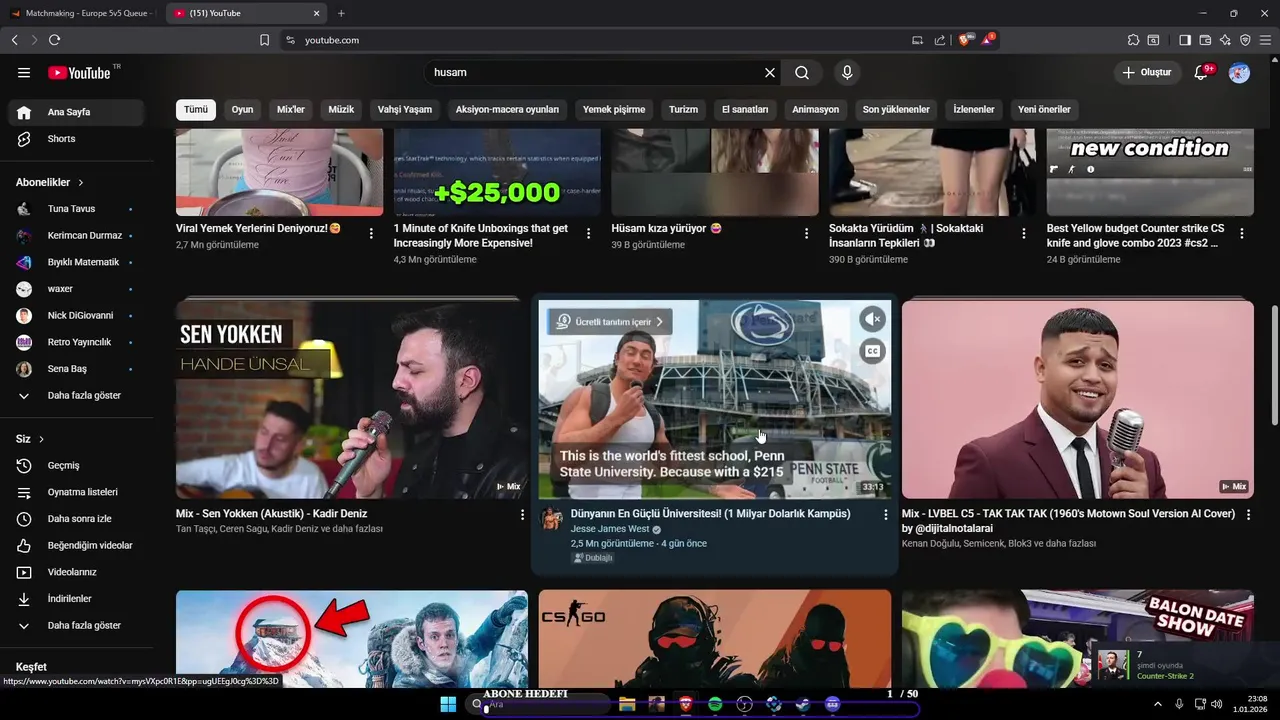Open options for LVBEL C5 TAK TAK mix
Image resolution: width=1280 pixels, height=720 pixels.
click(1248, 515)
